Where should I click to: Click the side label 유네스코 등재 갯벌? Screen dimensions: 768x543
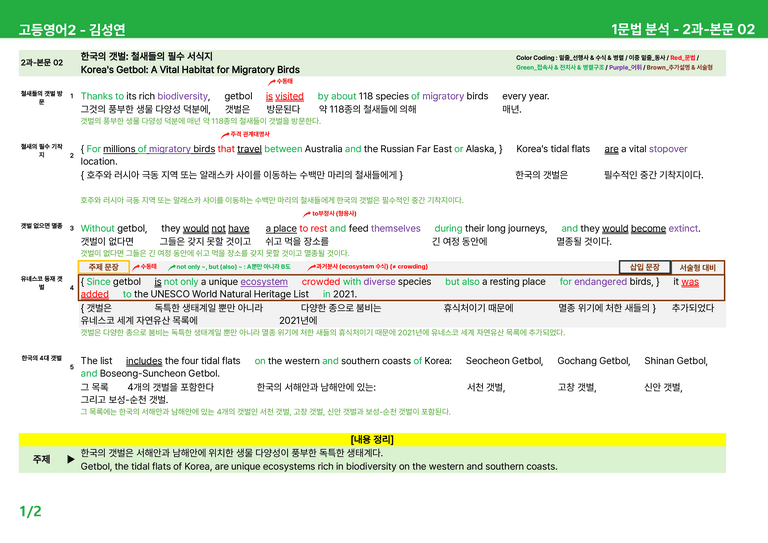pyautogui.click(x=42, y=283)
